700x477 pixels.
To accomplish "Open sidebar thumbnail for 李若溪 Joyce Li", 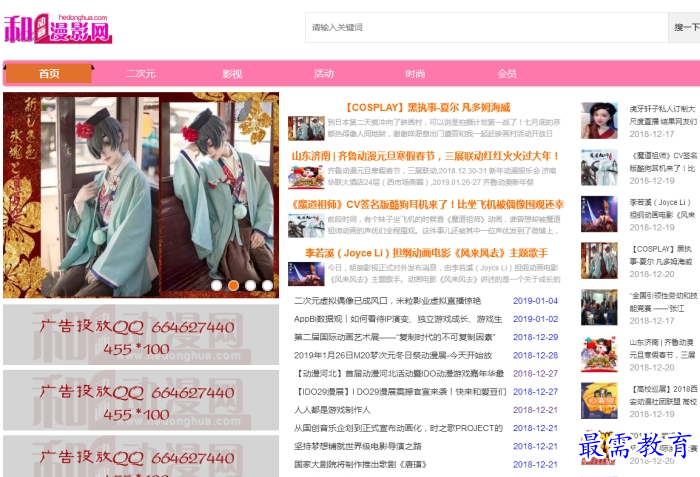I will [x=599, y=214].
